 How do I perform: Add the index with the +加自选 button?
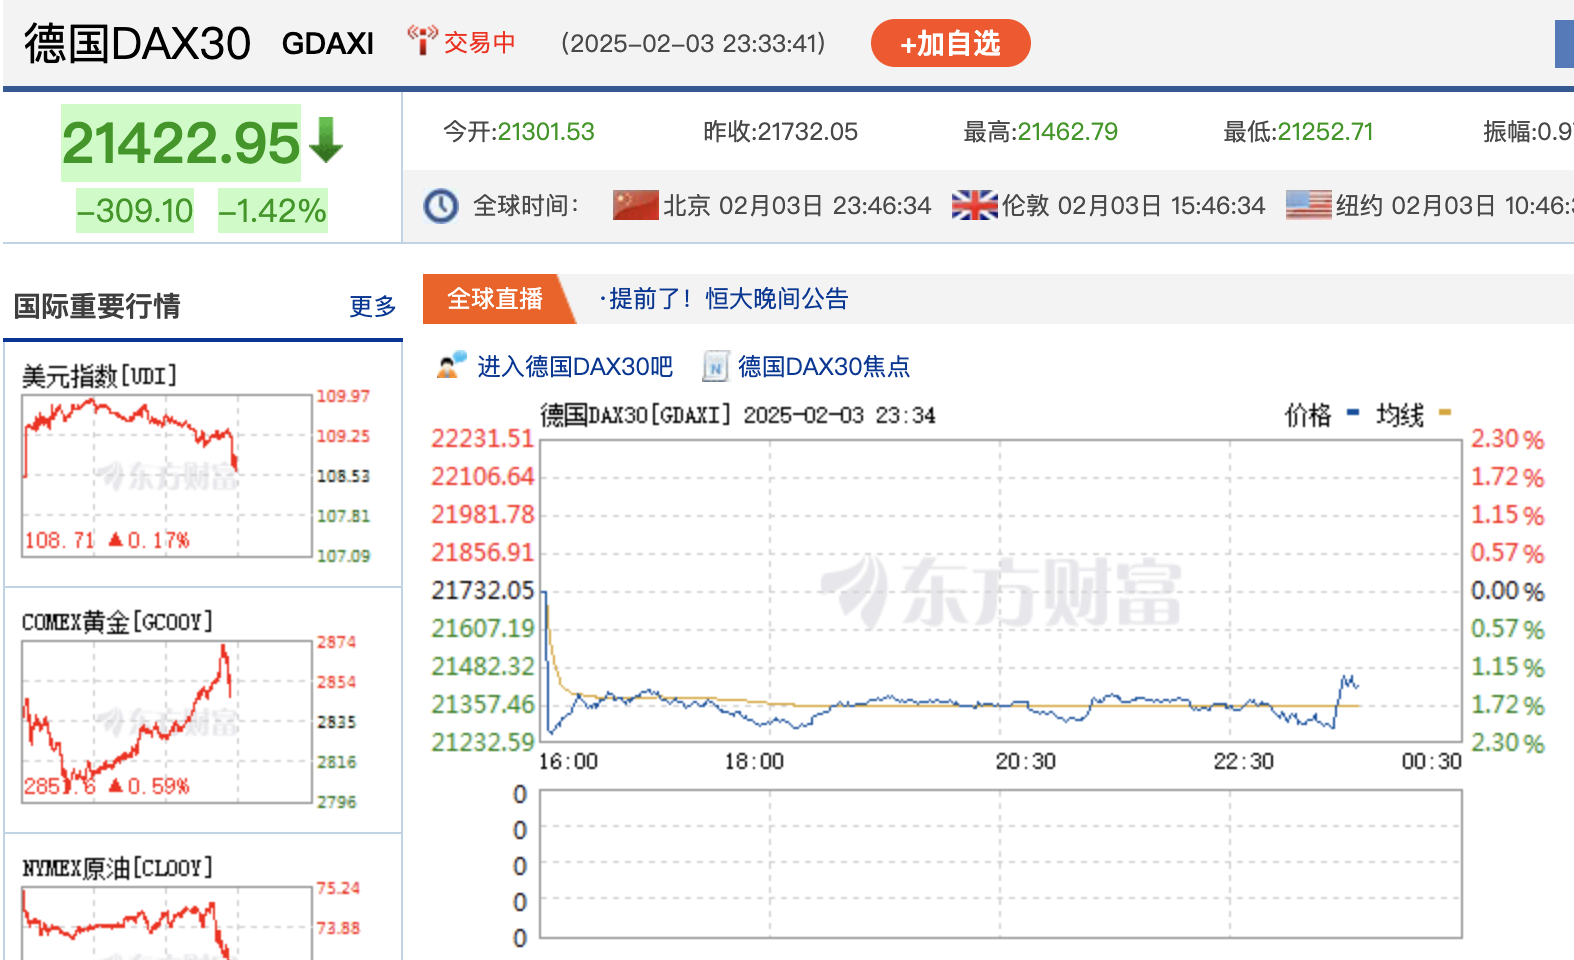(x=950, y=44)
